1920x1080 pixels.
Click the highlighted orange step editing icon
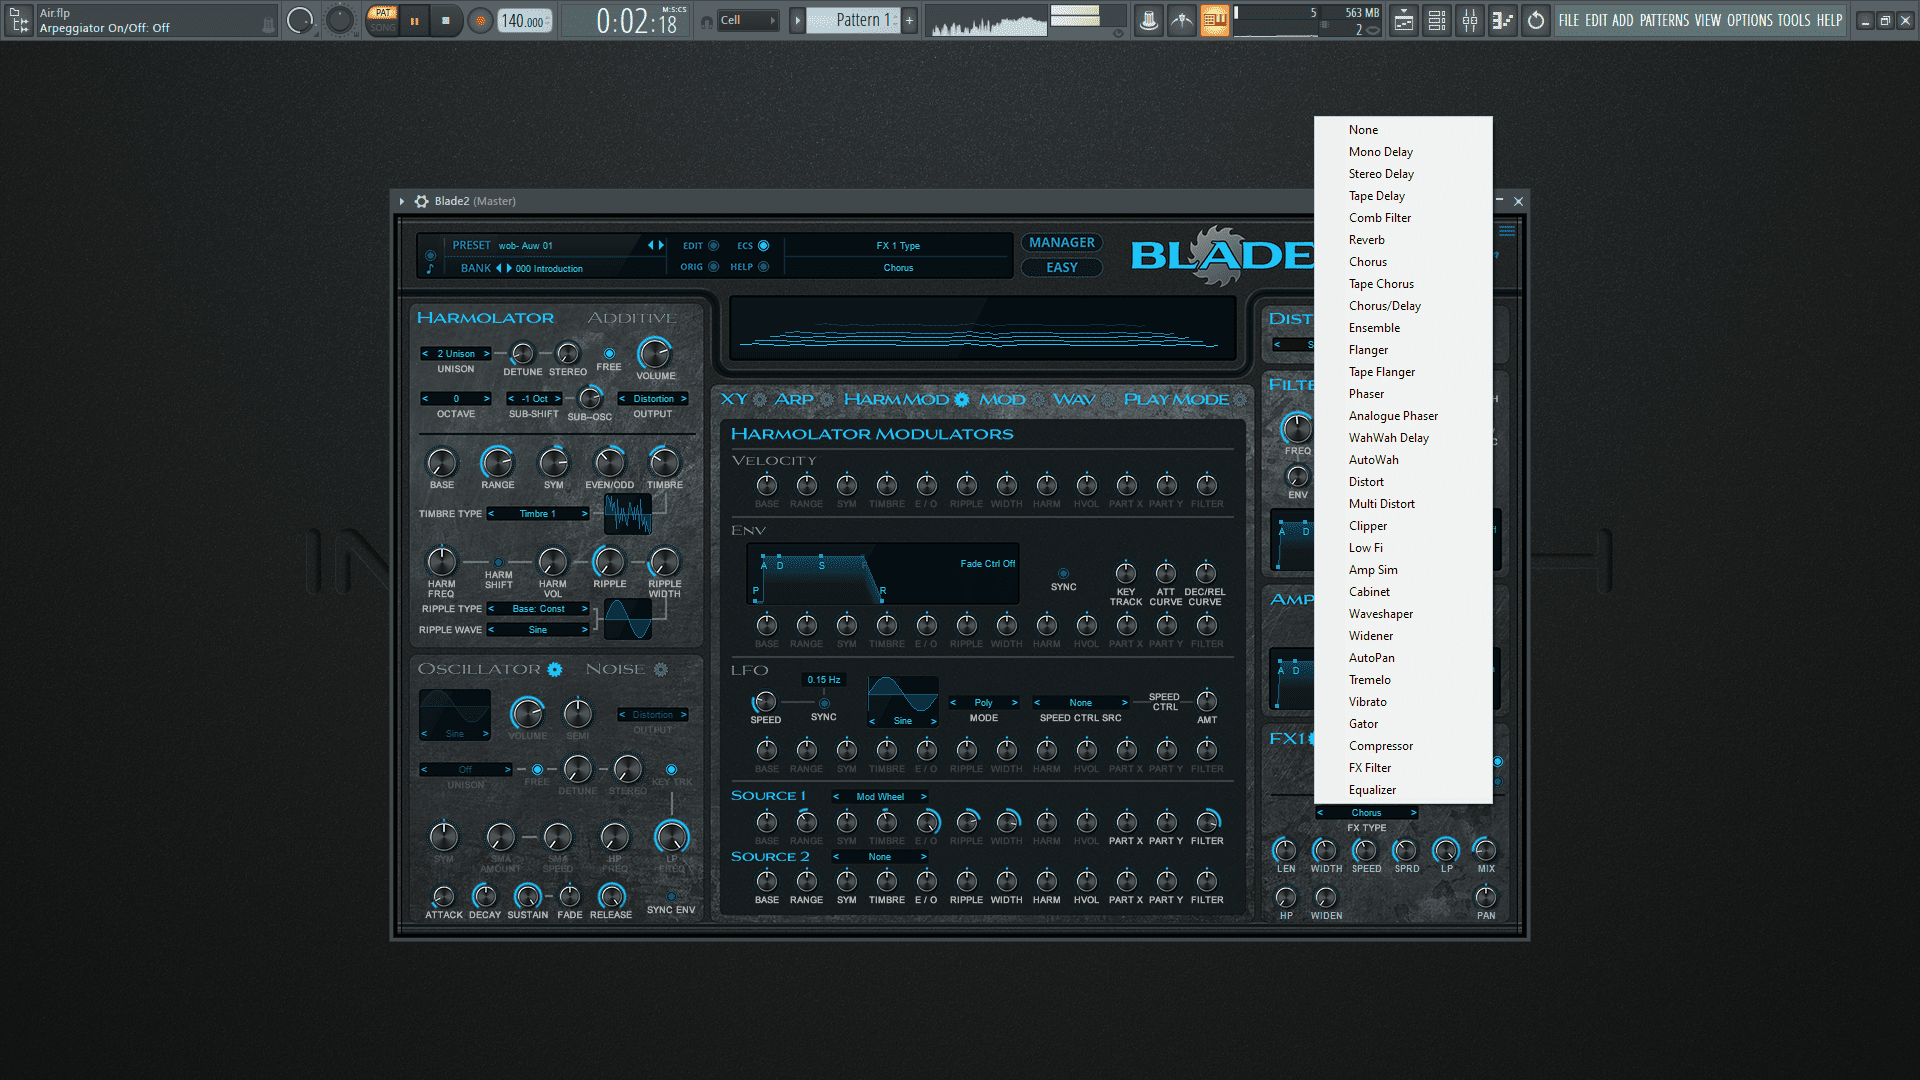click(1214, 20)
